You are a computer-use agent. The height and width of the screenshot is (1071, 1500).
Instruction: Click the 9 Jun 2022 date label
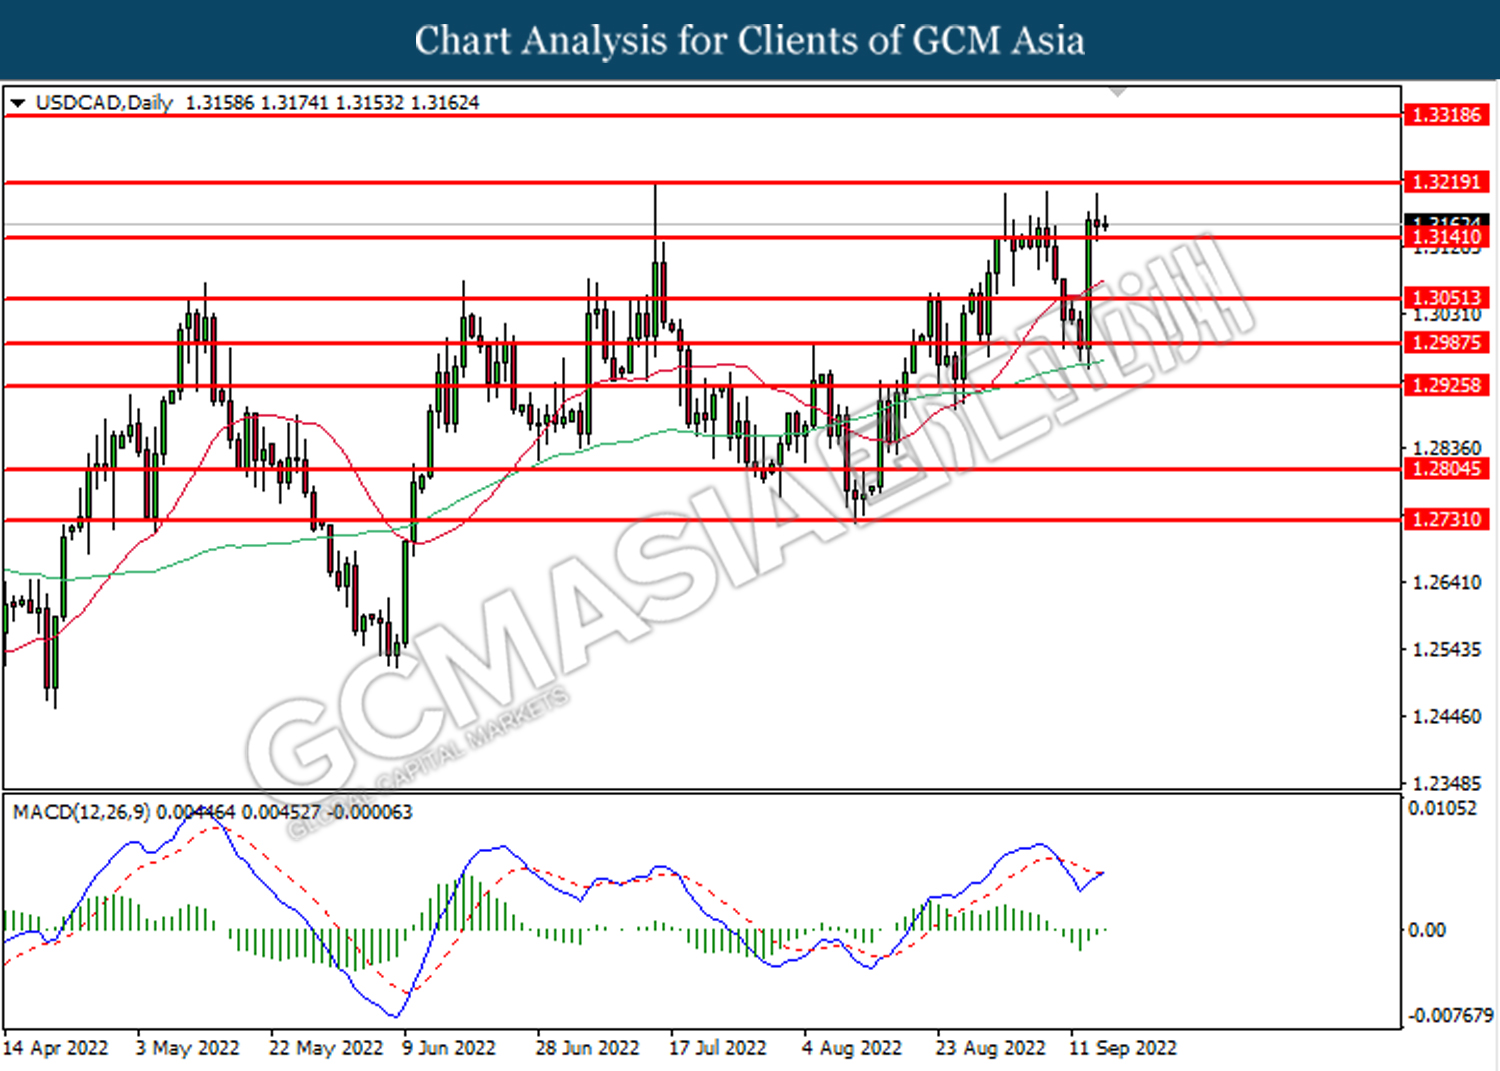(449, 1048)
